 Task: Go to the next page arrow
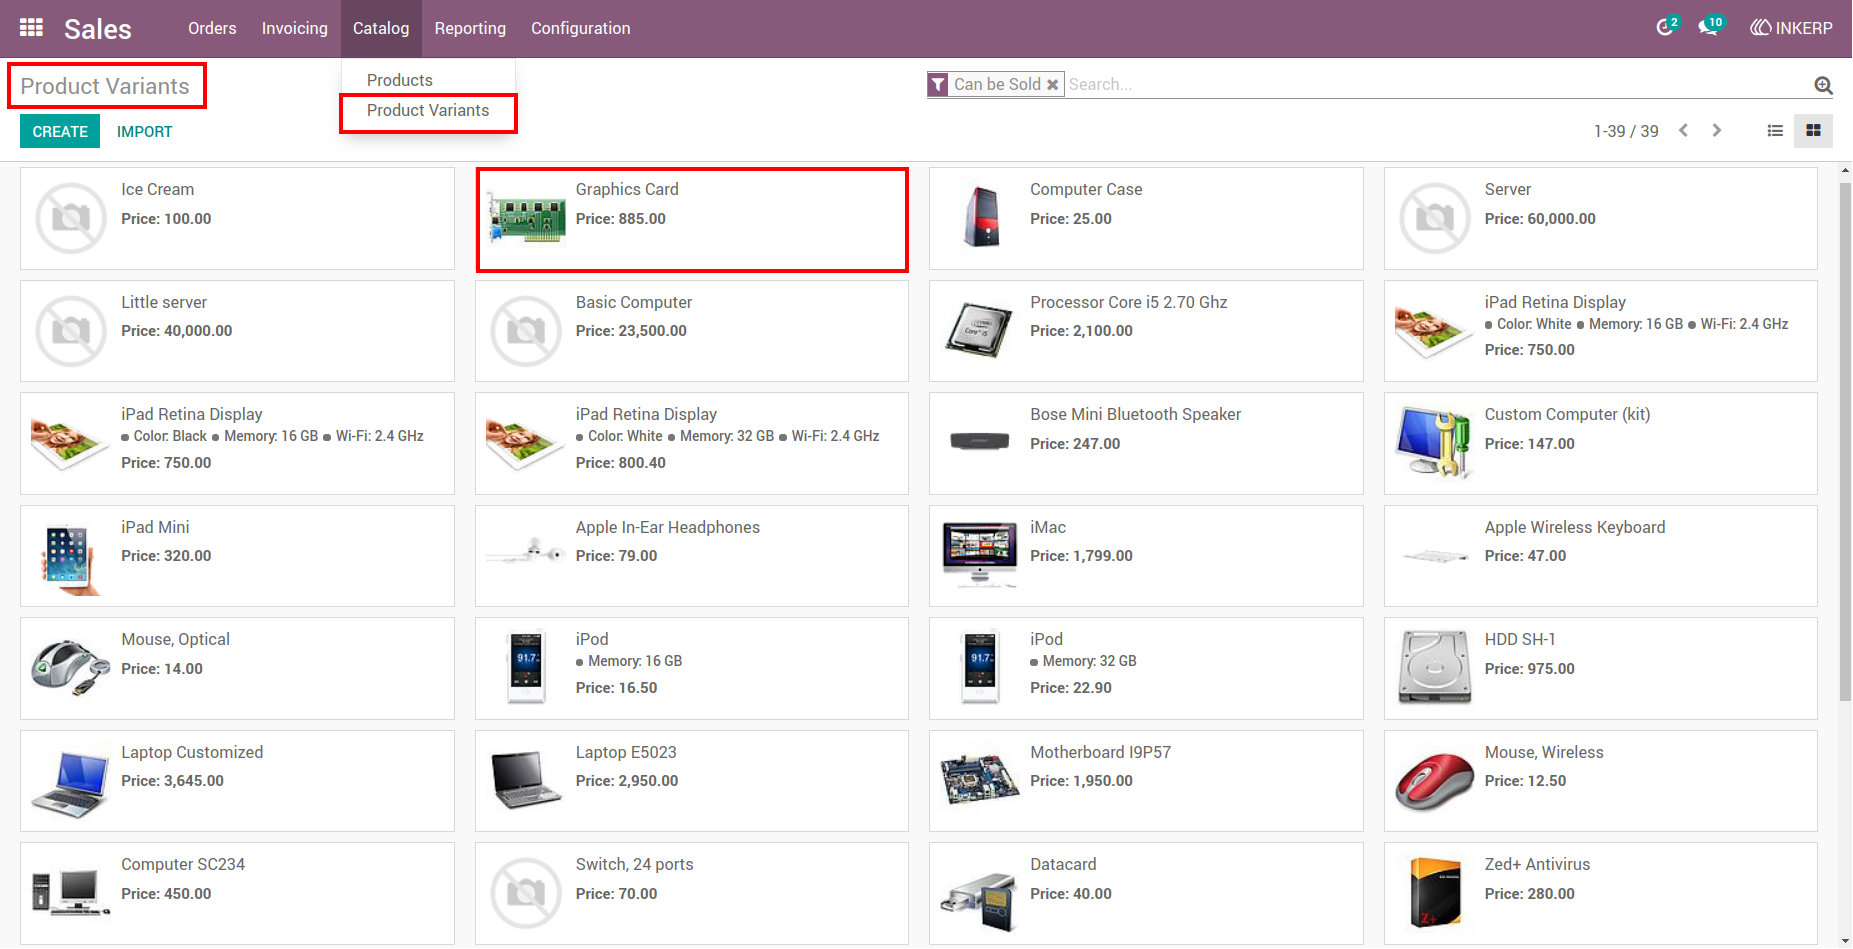(x=1717, y=131)
